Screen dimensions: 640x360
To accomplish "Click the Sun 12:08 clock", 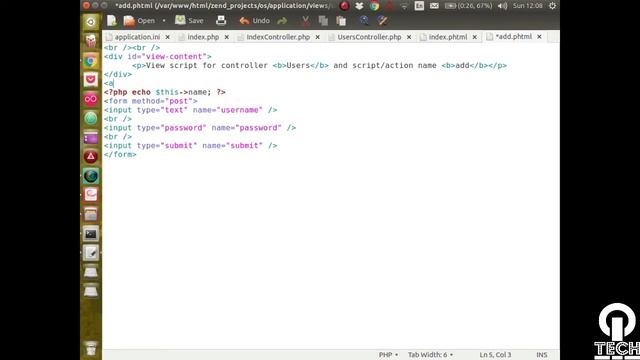I will [x=528, y=6].
